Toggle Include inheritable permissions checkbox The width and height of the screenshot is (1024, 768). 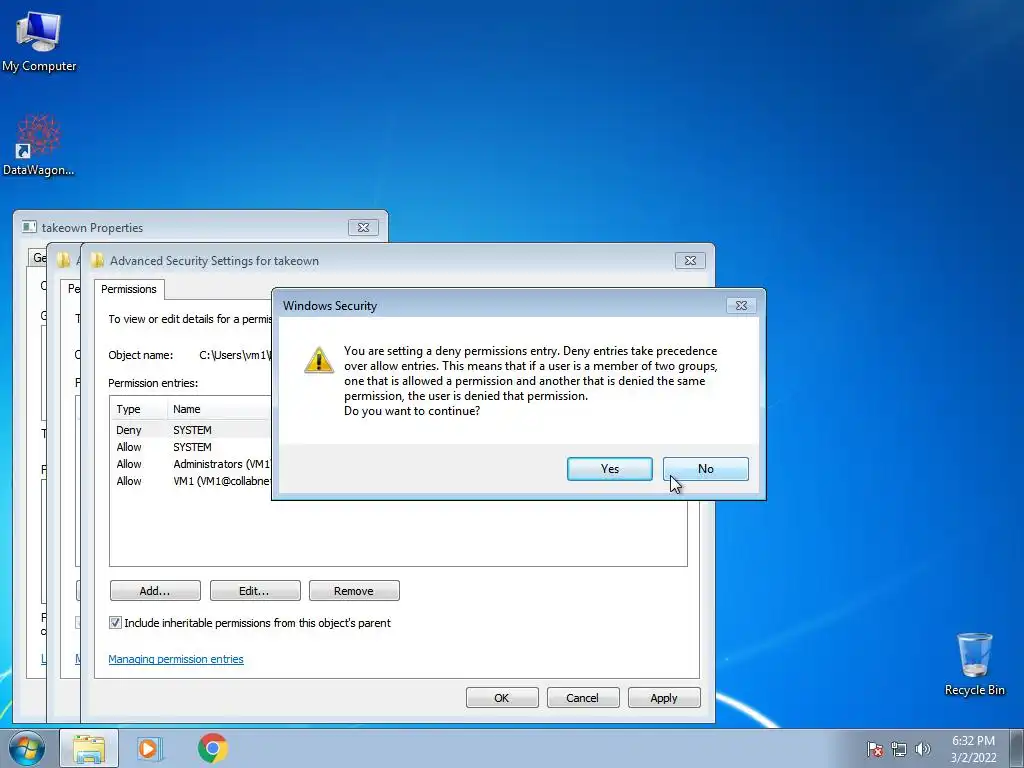(x=115, y=623)
